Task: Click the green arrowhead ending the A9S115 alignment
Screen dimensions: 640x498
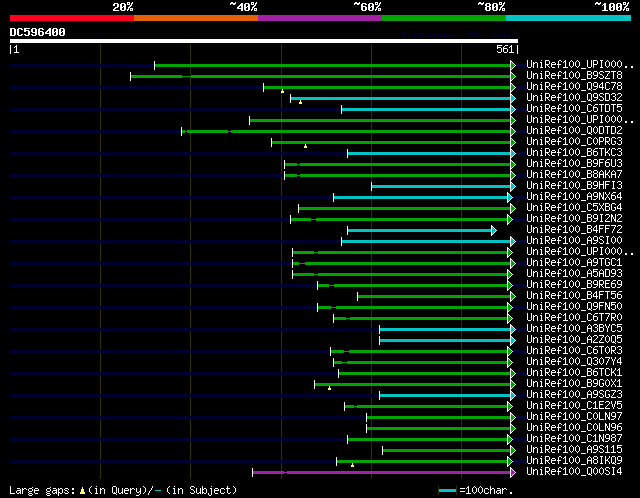Action: (x=513, y=451)
